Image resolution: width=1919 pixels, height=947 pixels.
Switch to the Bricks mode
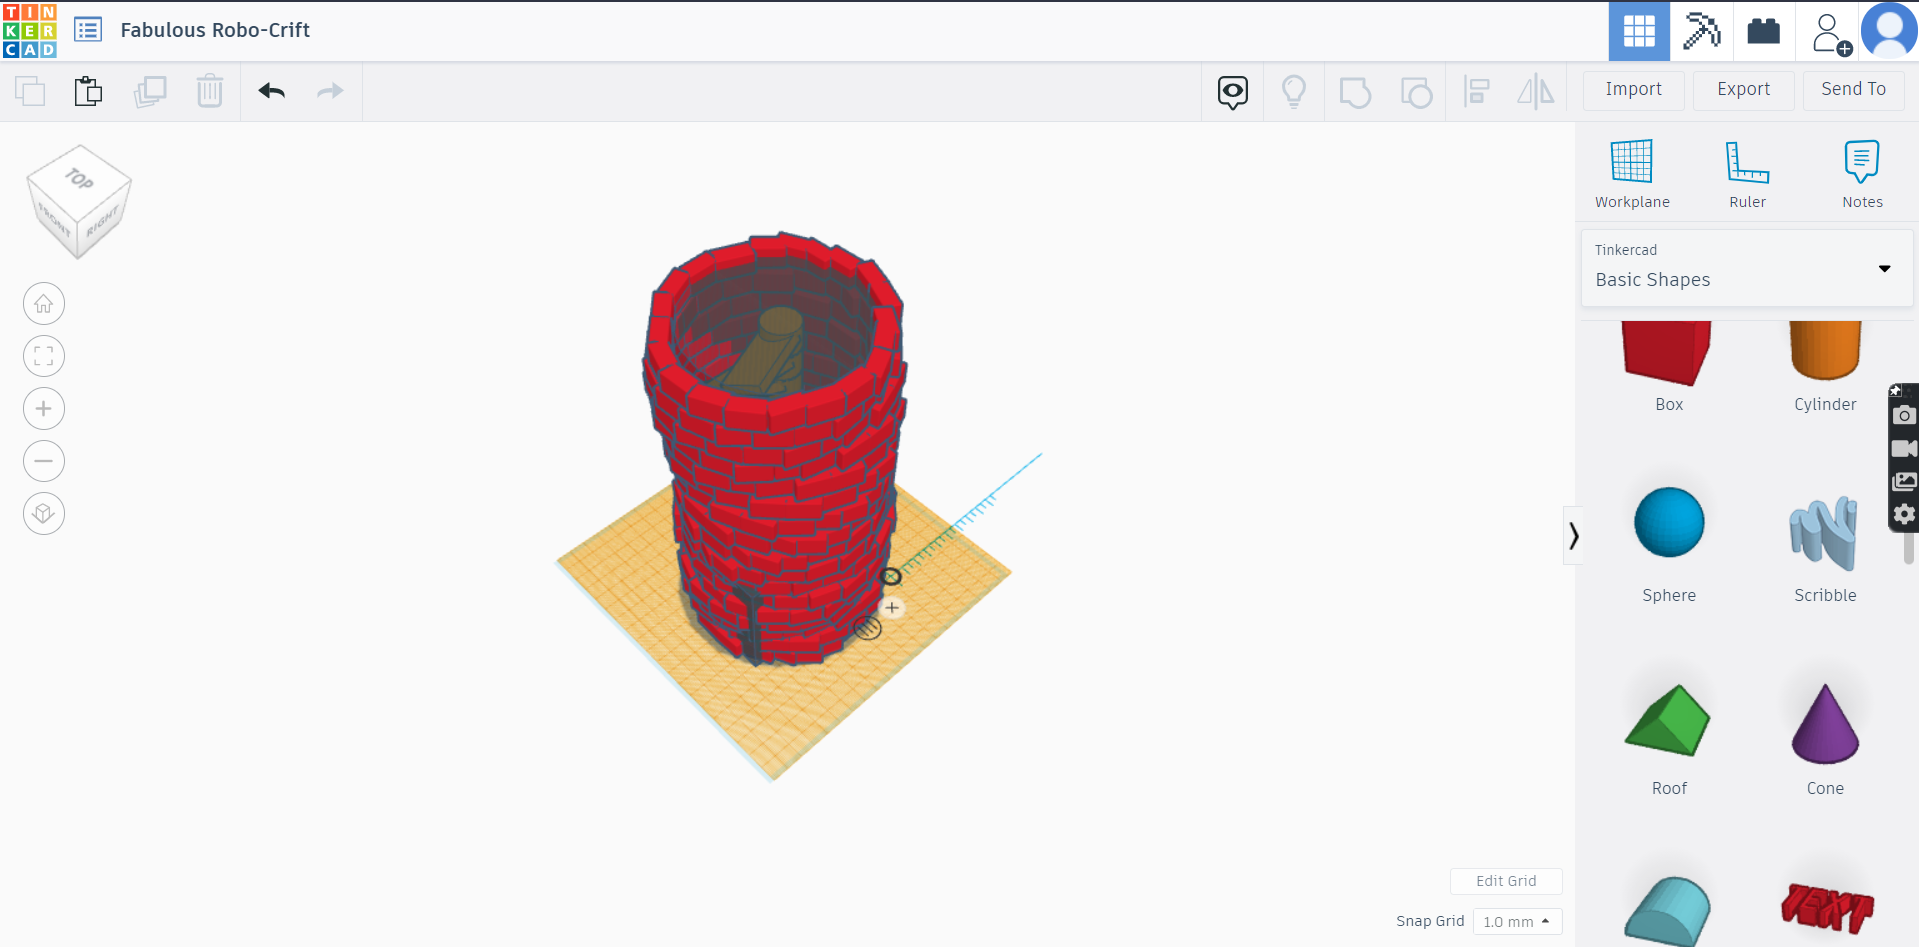coord(1763,31)
